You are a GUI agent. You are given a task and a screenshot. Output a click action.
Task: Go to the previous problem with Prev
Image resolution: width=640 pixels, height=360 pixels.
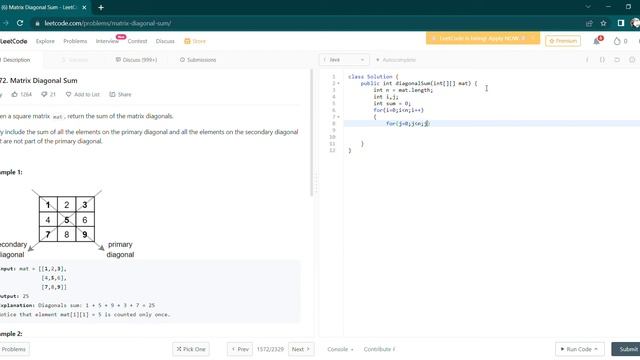tap(240, 349)
